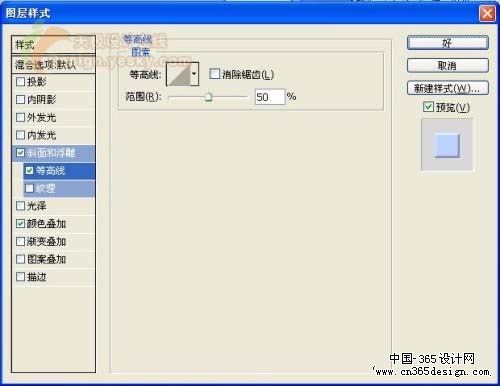Select the 混合选项:默认 blending options entry
500x386 pixels.
coord(53,65)
